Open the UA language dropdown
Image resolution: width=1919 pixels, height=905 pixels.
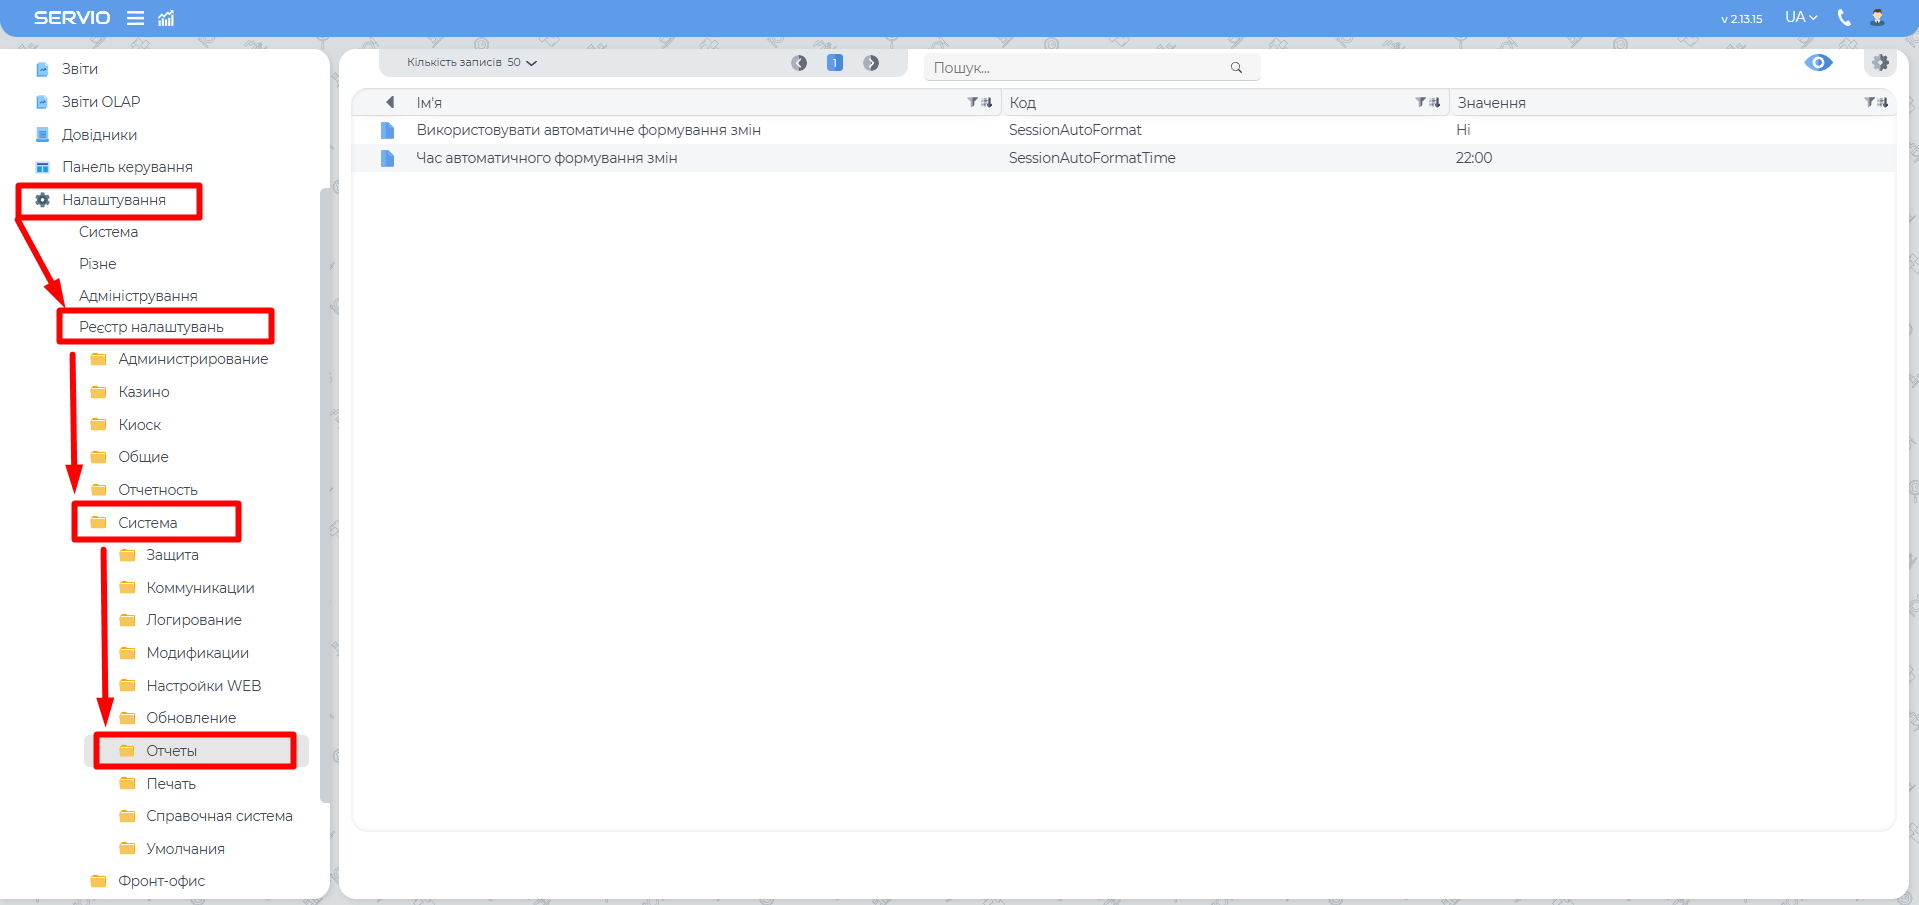click(x=1801, y=17)
